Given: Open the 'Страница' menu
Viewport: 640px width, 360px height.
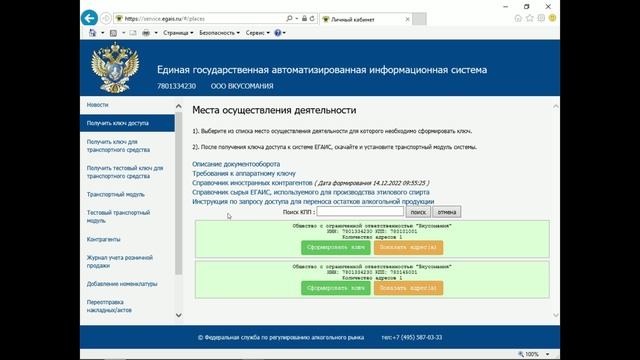Looking at the screenshot, I should (x=178, y=33).
